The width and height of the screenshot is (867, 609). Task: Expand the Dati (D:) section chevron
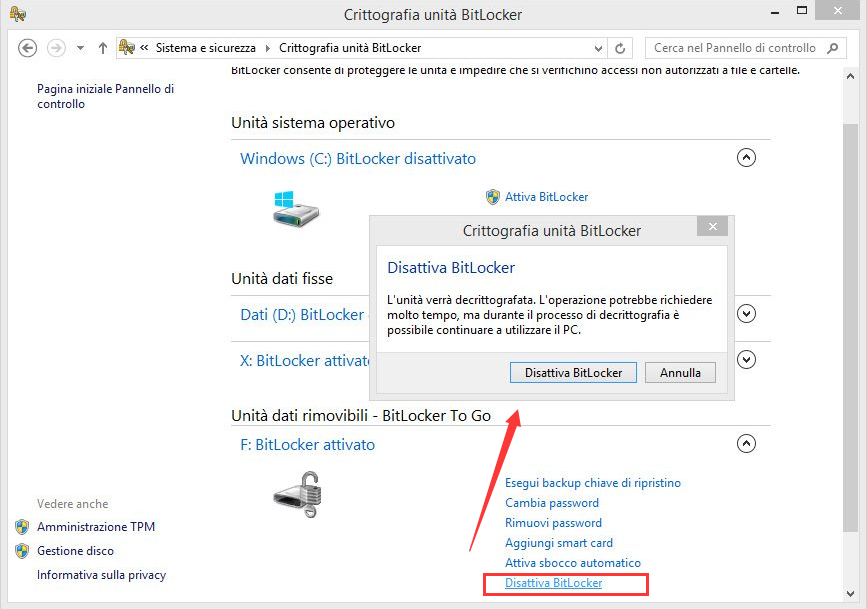(746, 314)
